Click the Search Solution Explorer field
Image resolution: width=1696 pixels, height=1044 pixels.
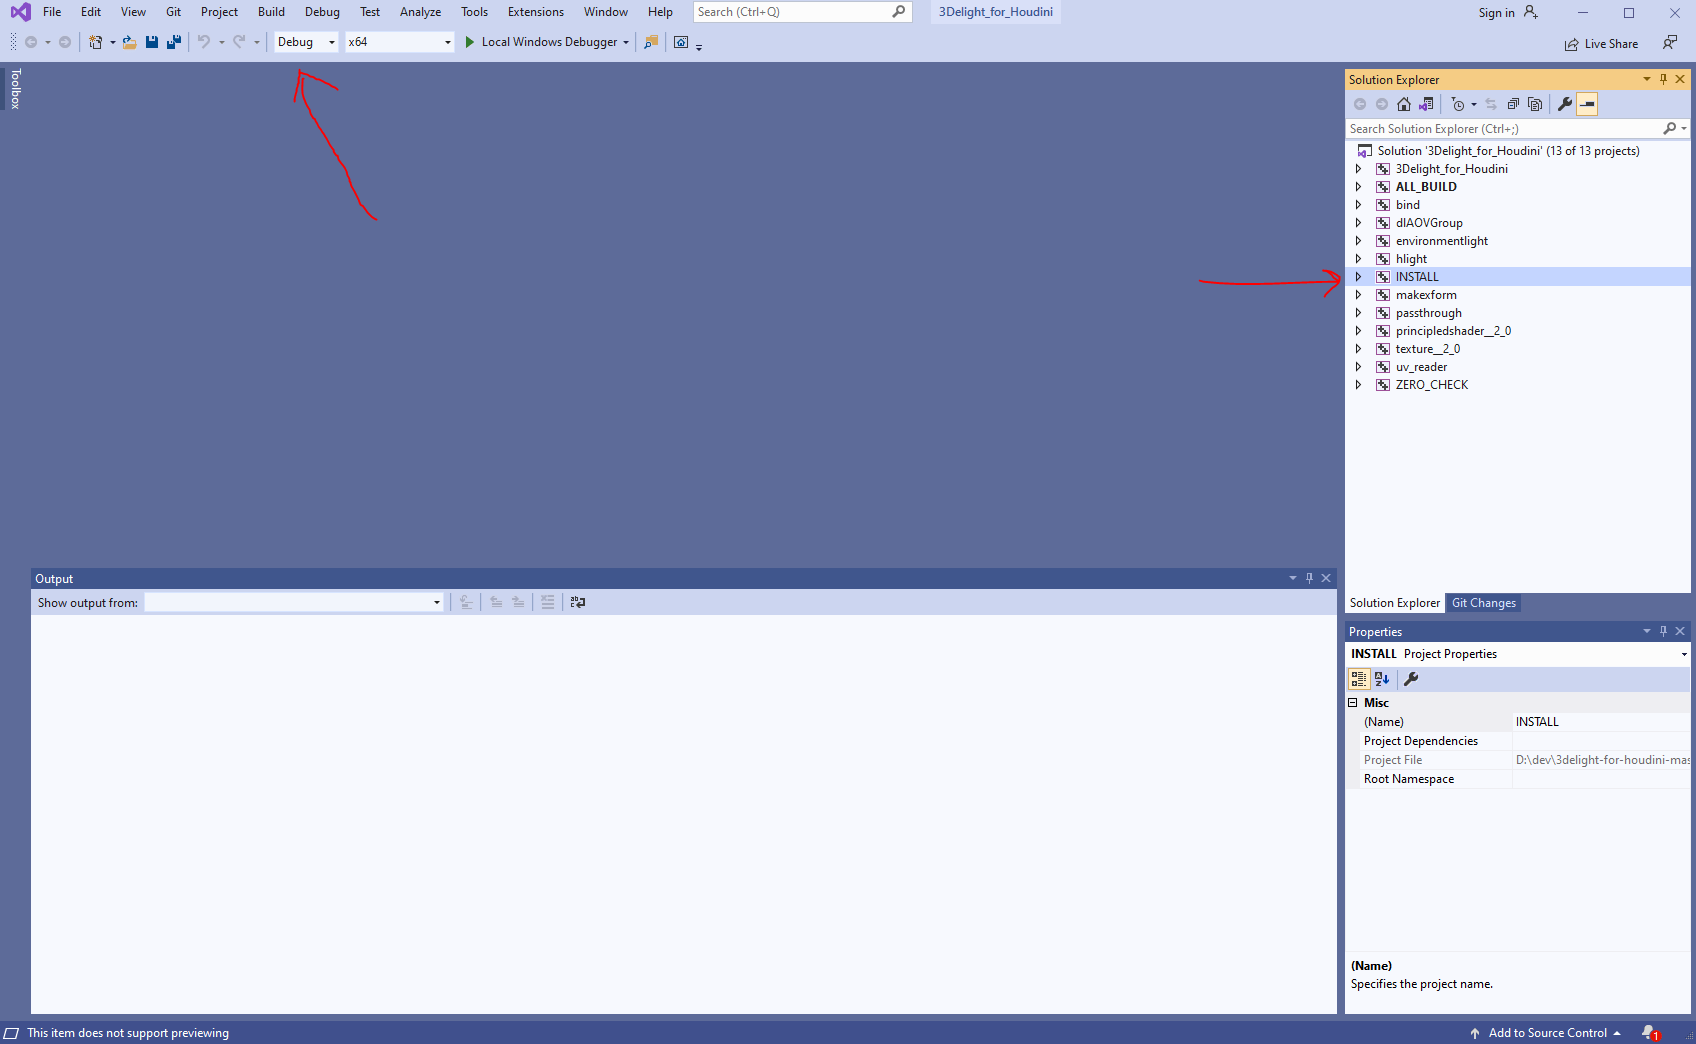tap(1502, 129)
